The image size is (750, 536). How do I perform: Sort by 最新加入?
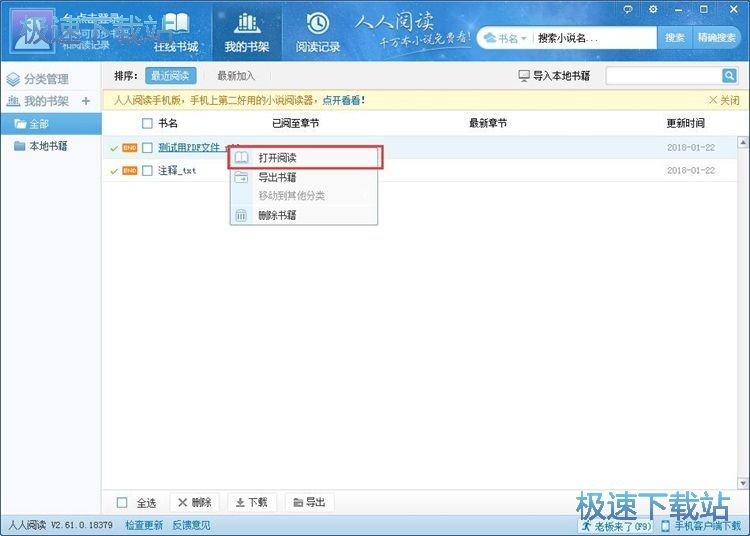coord(236,76)
